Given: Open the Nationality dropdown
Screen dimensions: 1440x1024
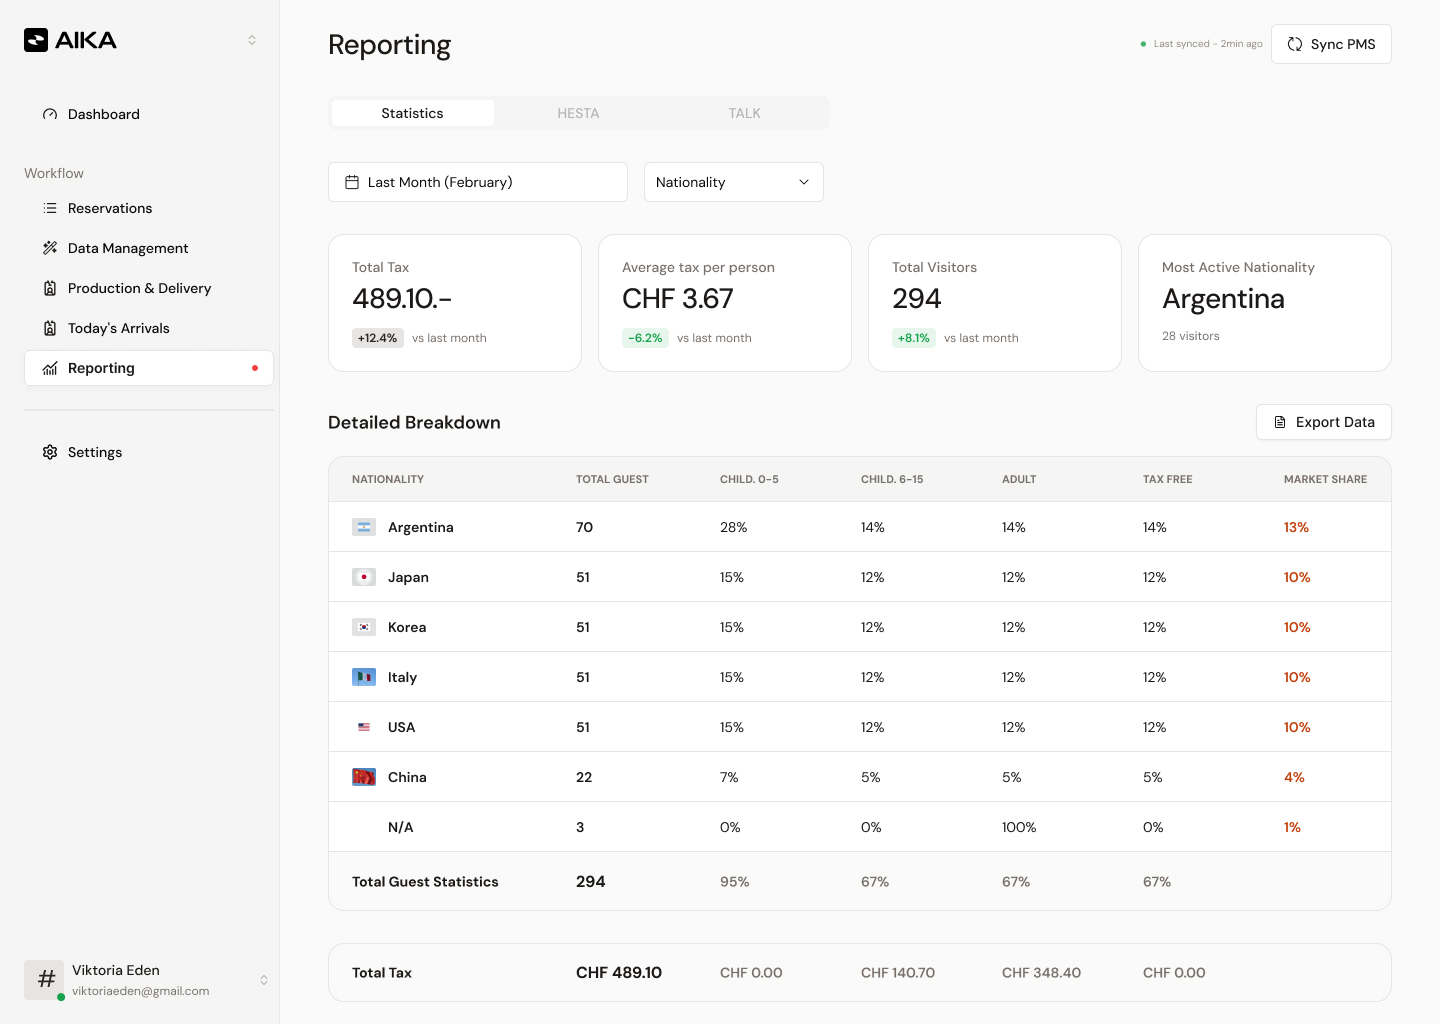Looking at the screenshot, I should pos(734,182).
